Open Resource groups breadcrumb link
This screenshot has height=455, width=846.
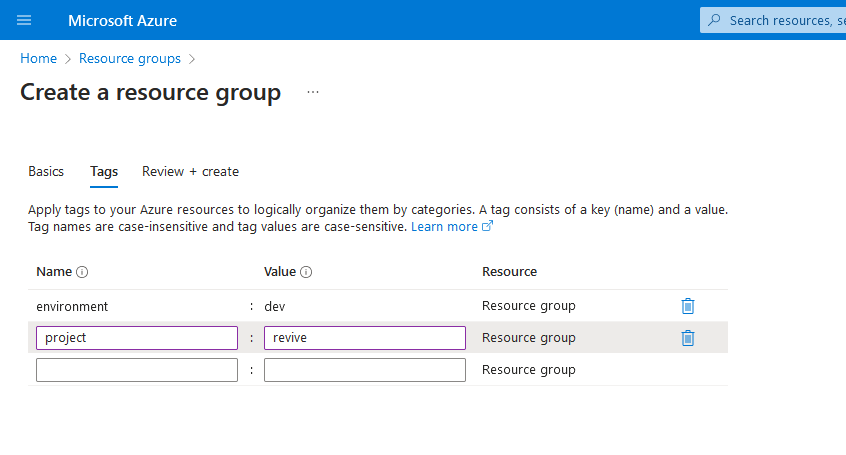pos(130,58)
